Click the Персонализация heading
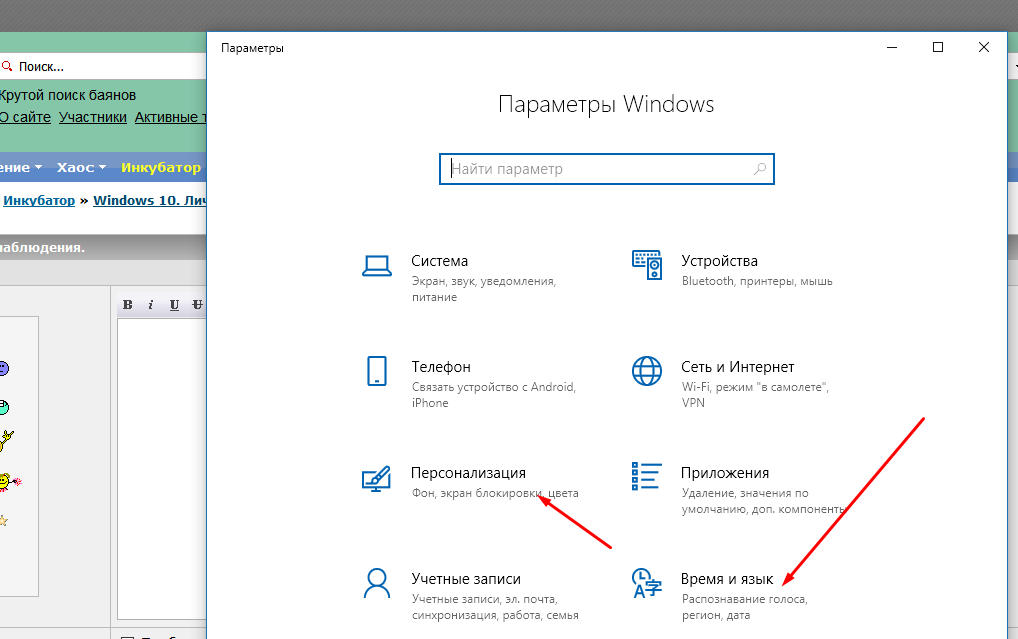The width and height of the screenshot is (1018, 639). tap(468, 473)
